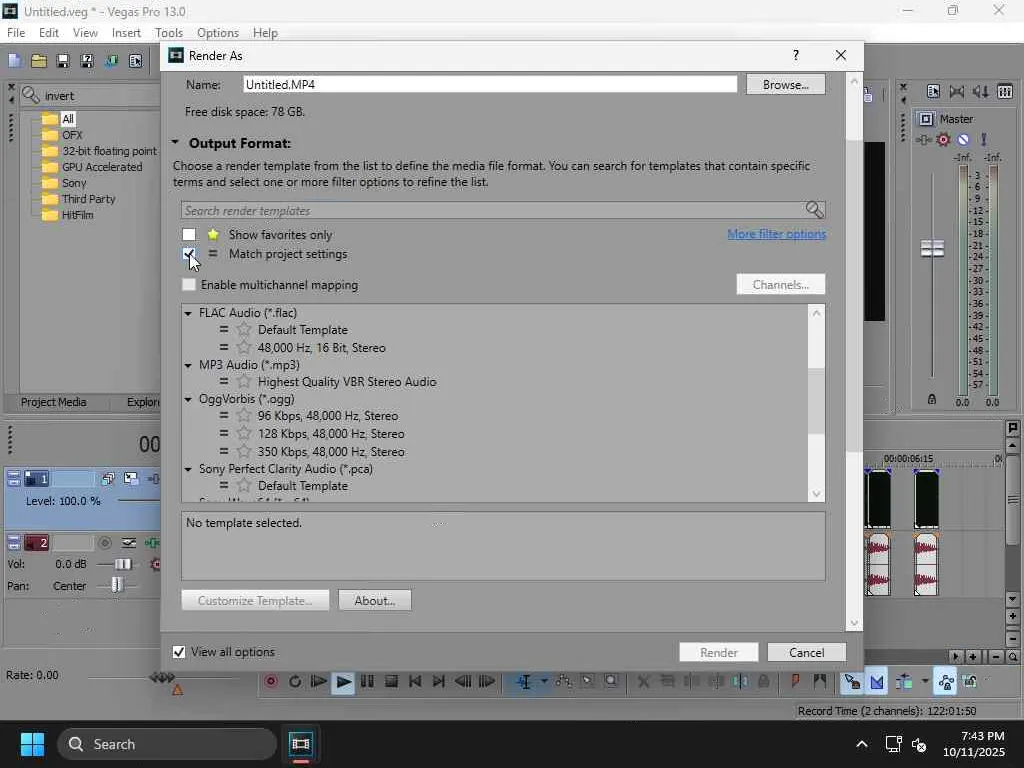The image size is (1024, 768).
Task: Toggle Loop Playback in transport bar
Action: coord(295,681)
